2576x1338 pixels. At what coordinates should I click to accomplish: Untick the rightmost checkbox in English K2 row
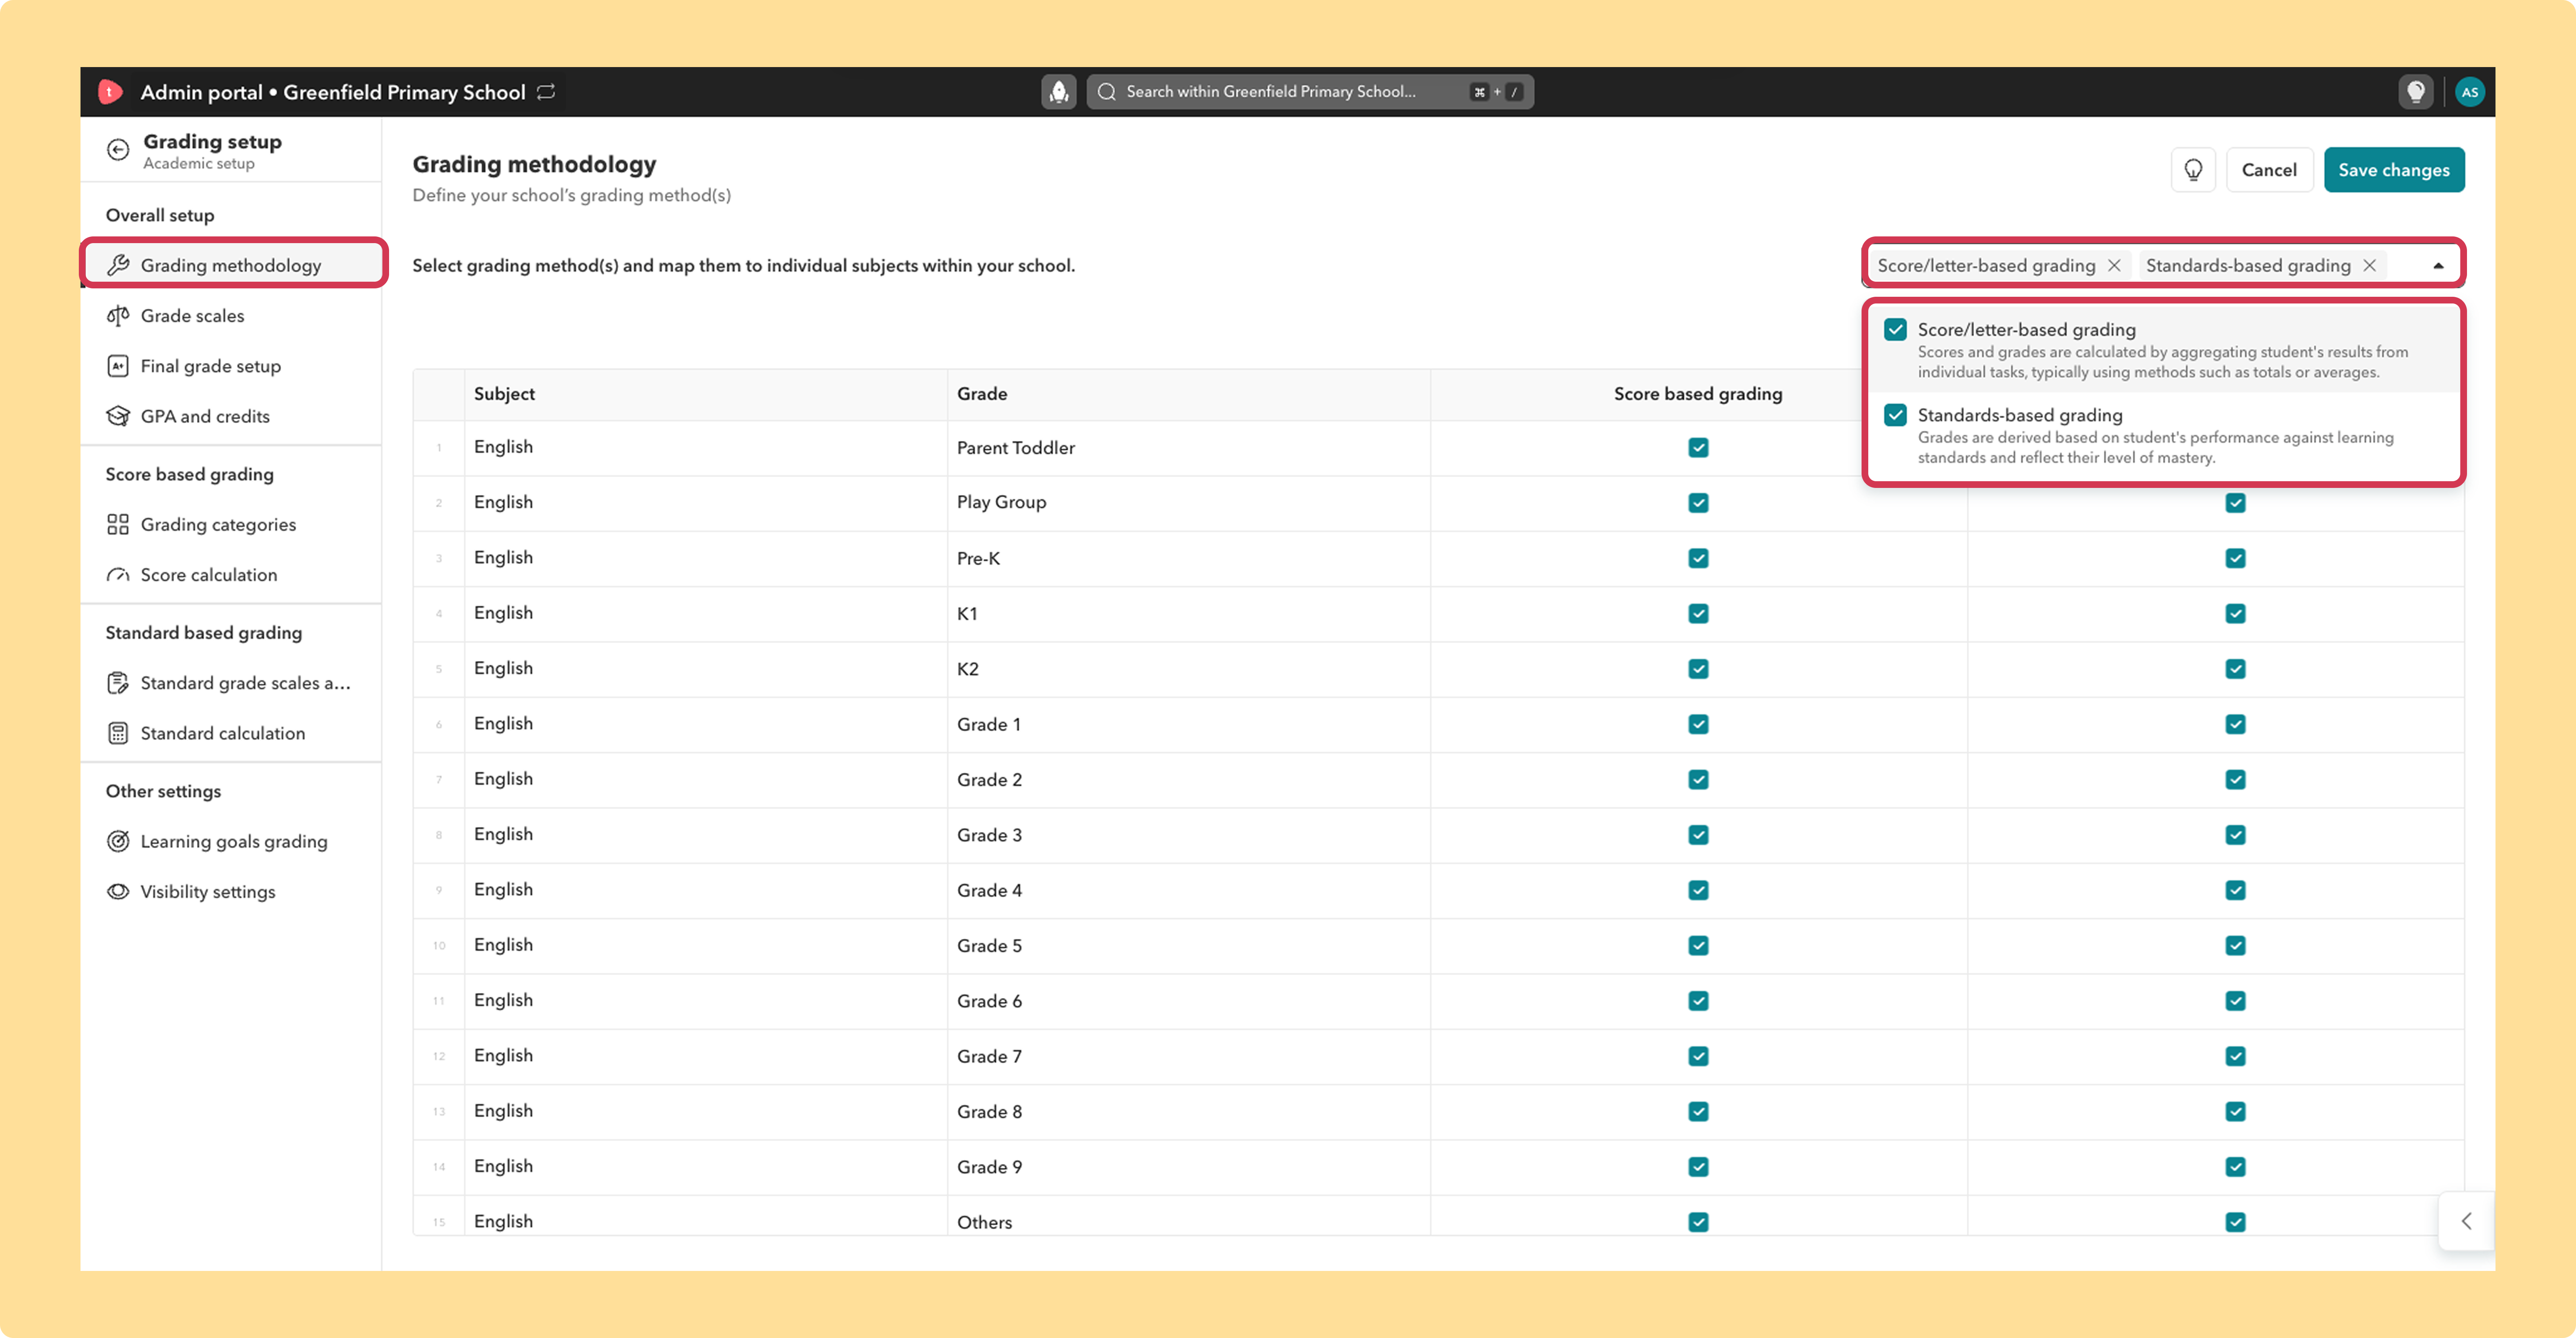click(2235, 669)
